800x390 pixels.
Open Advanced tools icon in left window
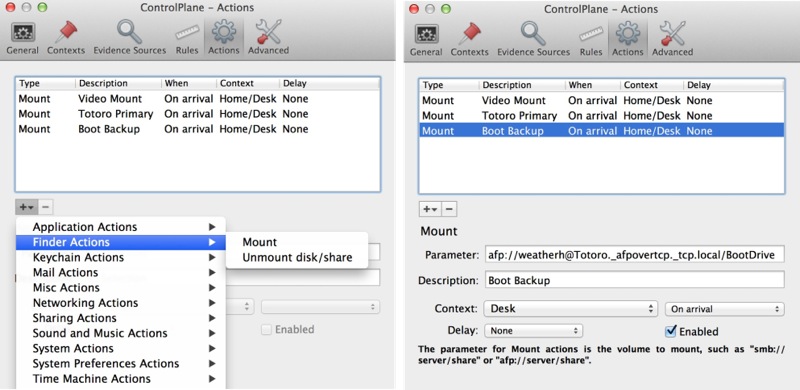(x=268, y=38)
